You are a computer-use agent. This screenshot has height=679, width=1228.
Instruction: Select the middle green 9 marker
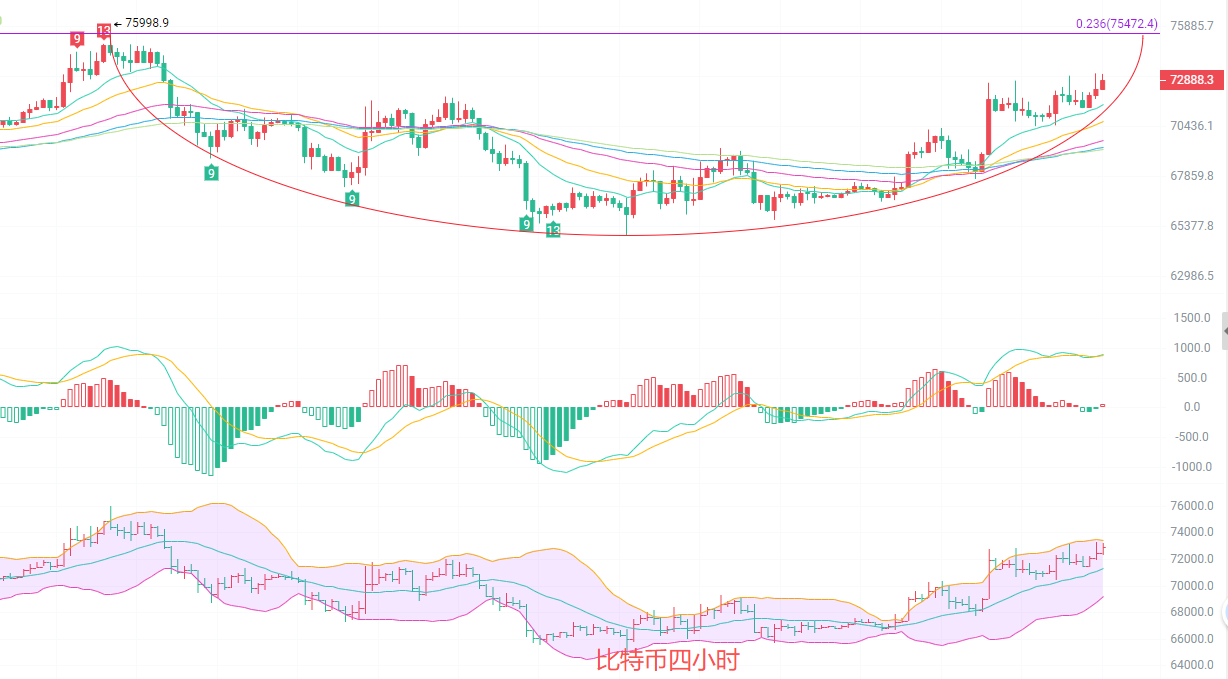pyautogui.click(x=351, y=200)
